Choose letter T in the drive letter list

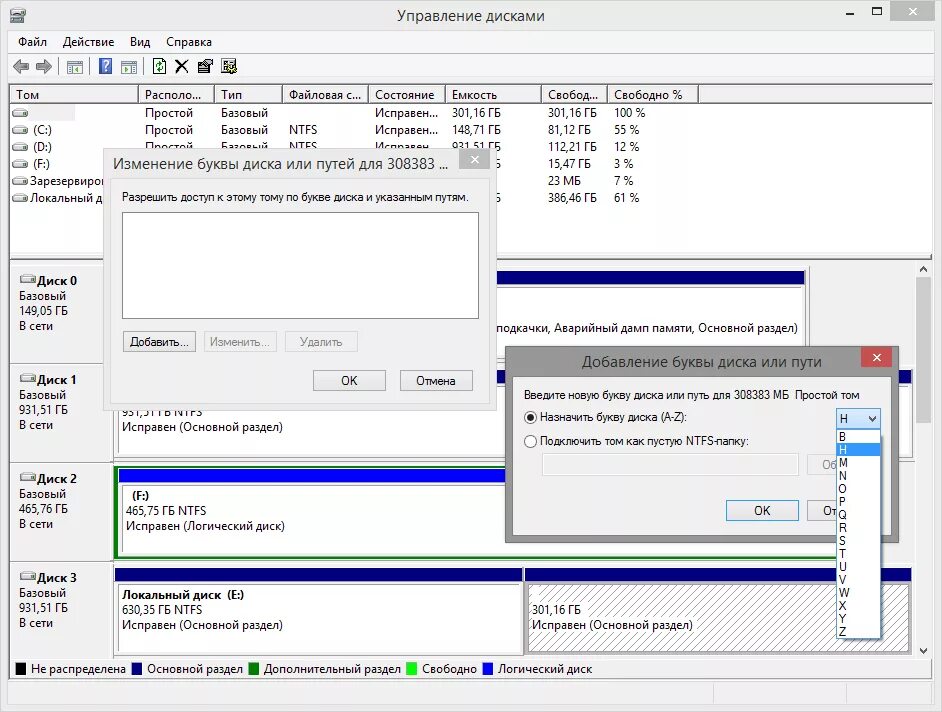858,553
